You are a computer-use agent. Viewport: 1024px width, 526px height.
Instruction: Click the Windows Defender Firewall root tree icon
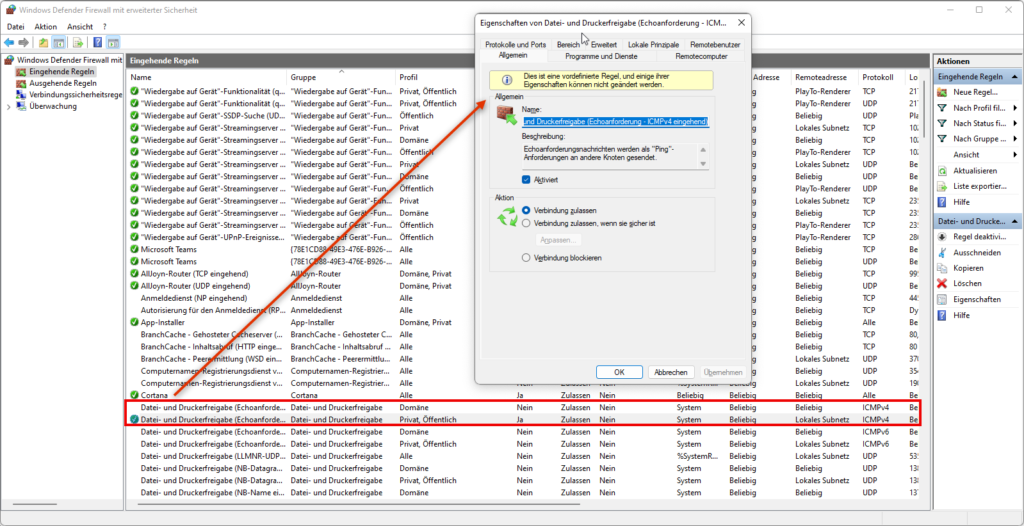click(9, 60)
